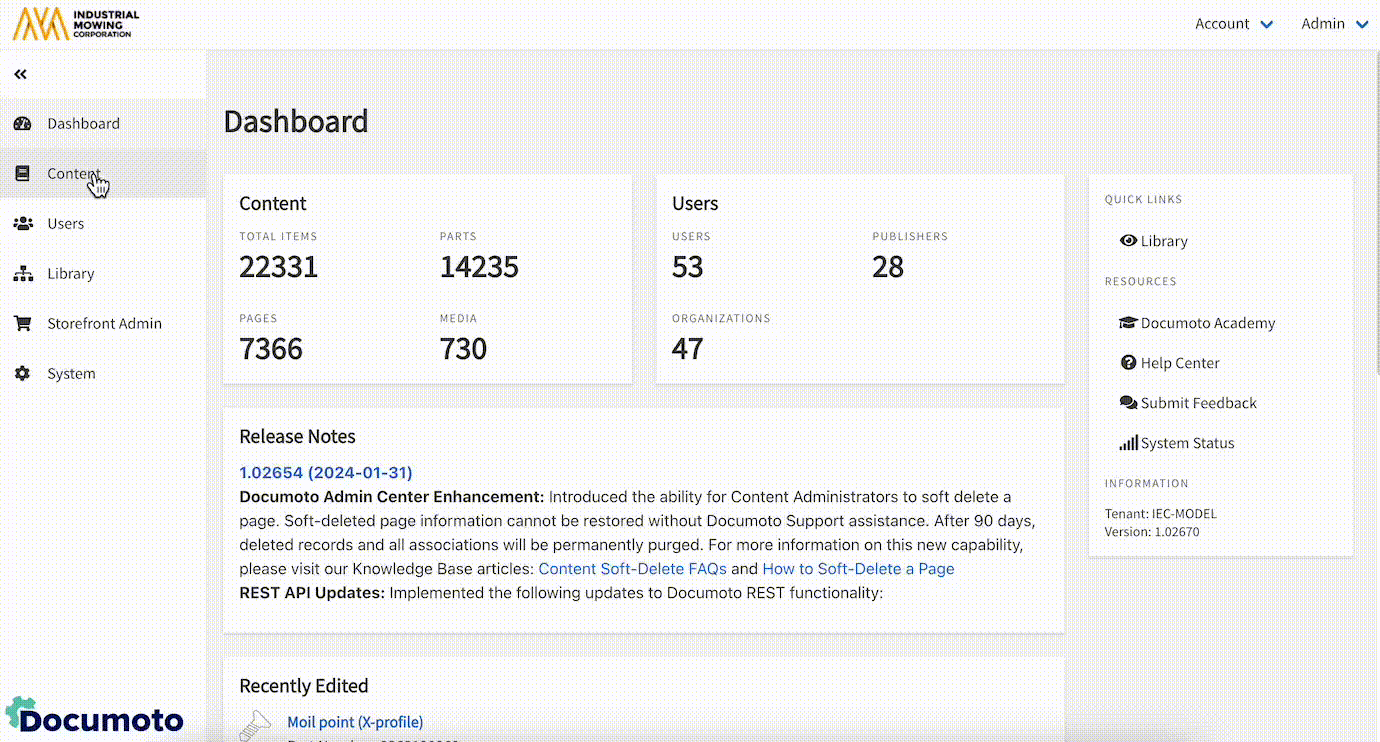Select the System menu item label

(71, 374)
